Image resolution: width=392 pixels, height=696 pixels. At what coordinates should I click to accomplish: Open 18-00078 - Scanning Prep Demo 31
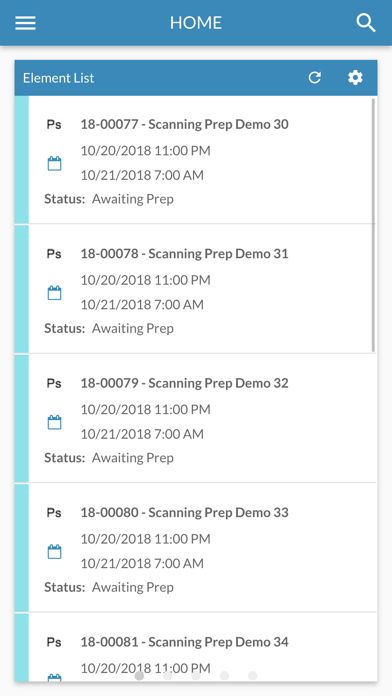(x=184, y=254)
